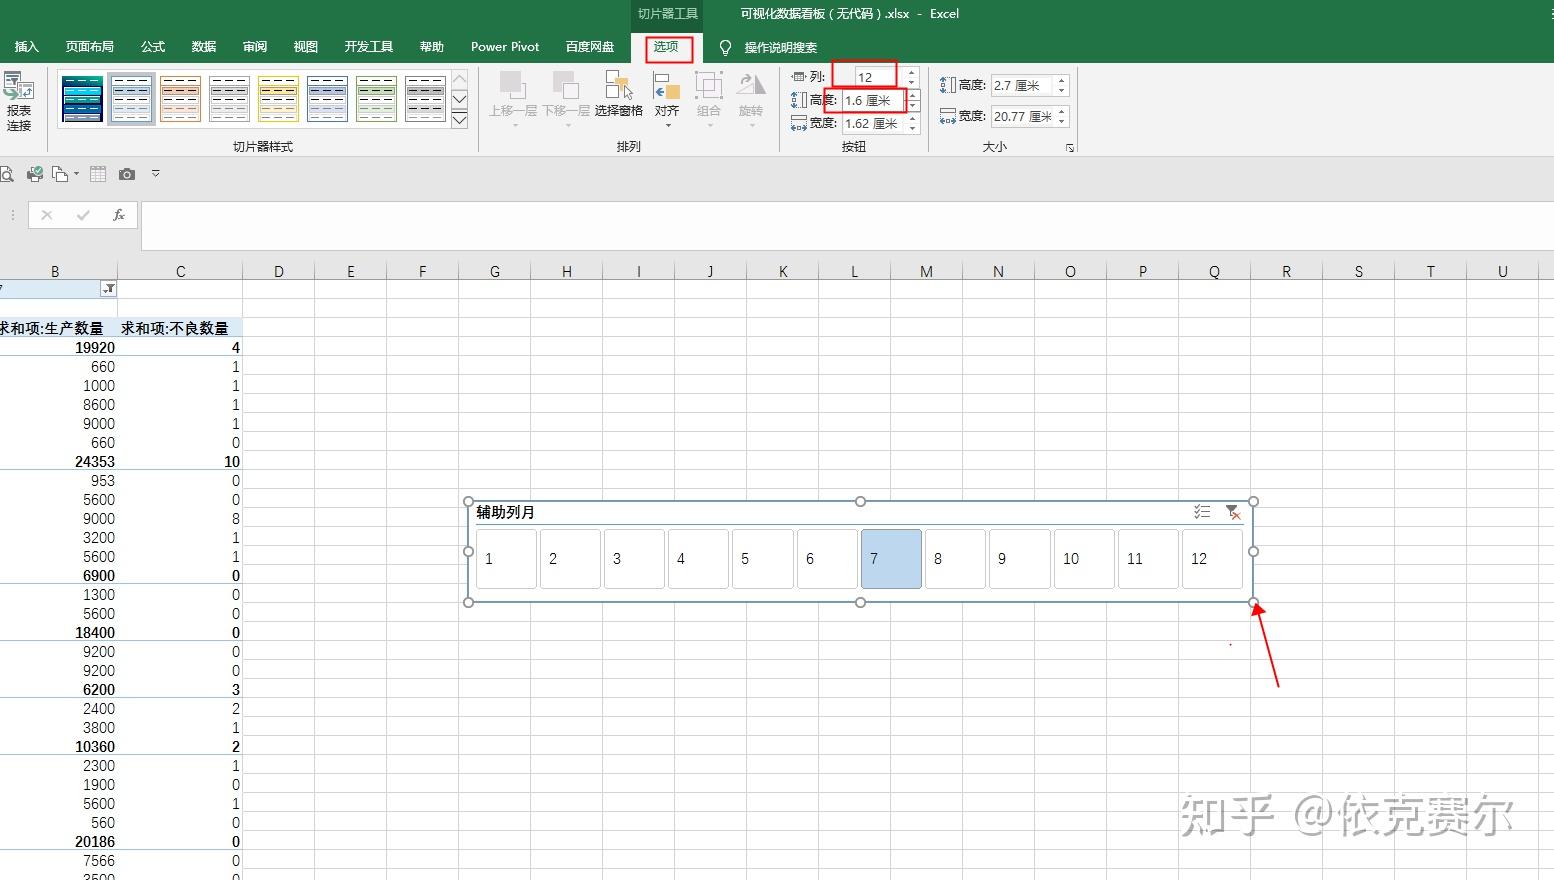Show previous row of slicer styles
This screenshot has height=880, width=1554.
(460, 79)
